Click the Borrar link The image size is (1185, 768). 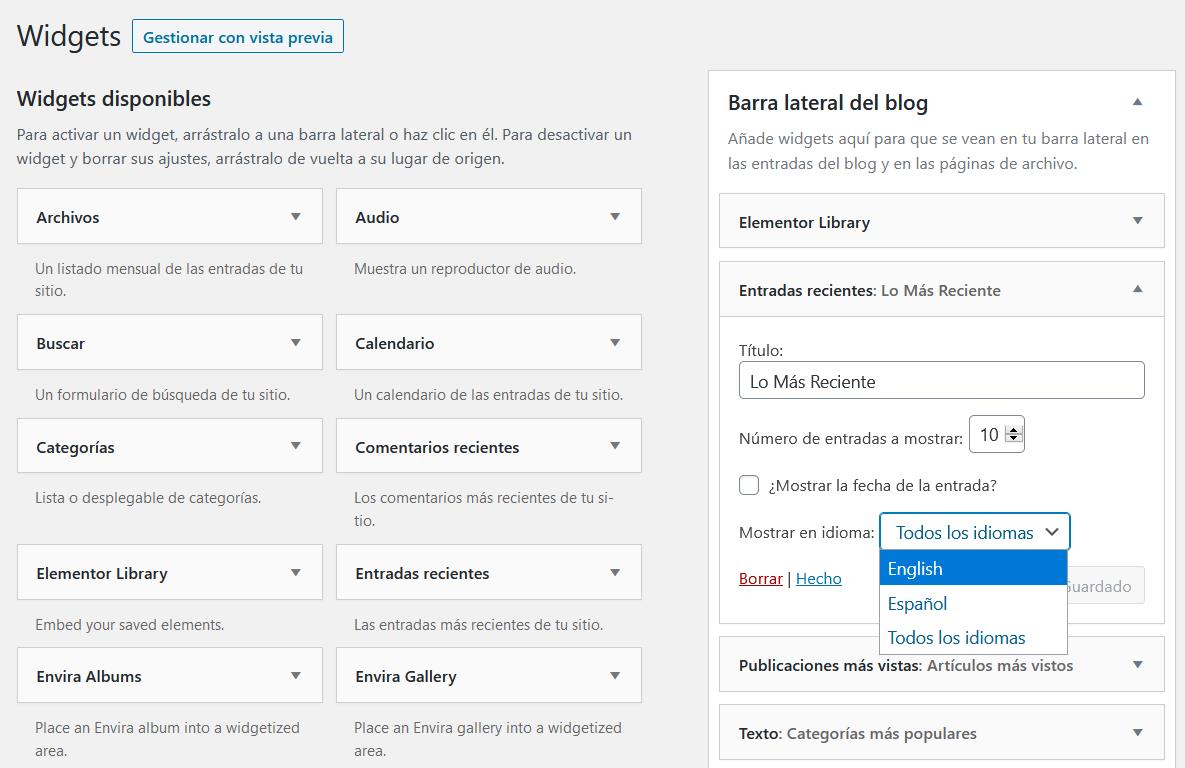pyautogui.click(x=760, y=578)
